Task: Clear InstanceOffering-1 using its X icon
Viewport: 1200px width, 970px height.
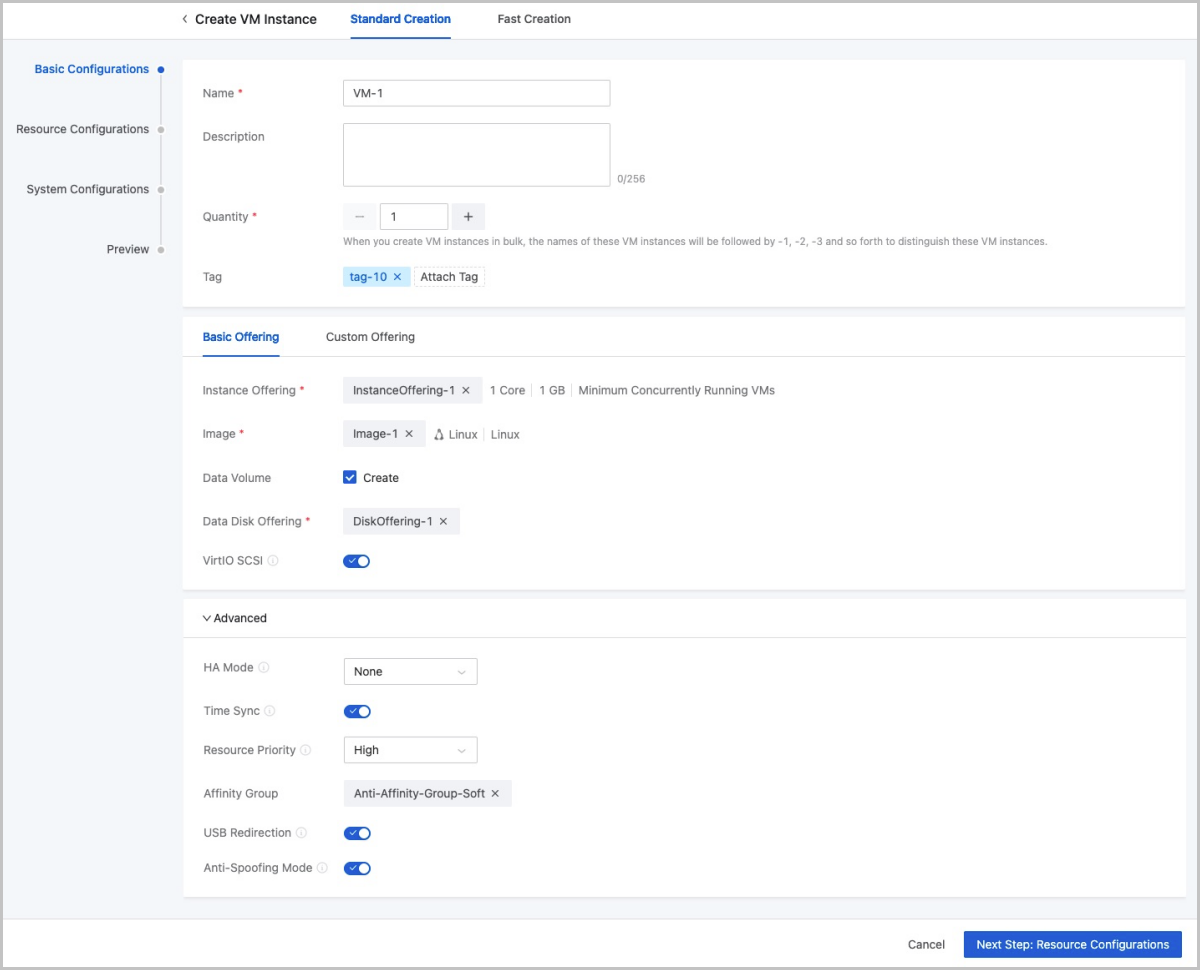Action: [466, 391]
